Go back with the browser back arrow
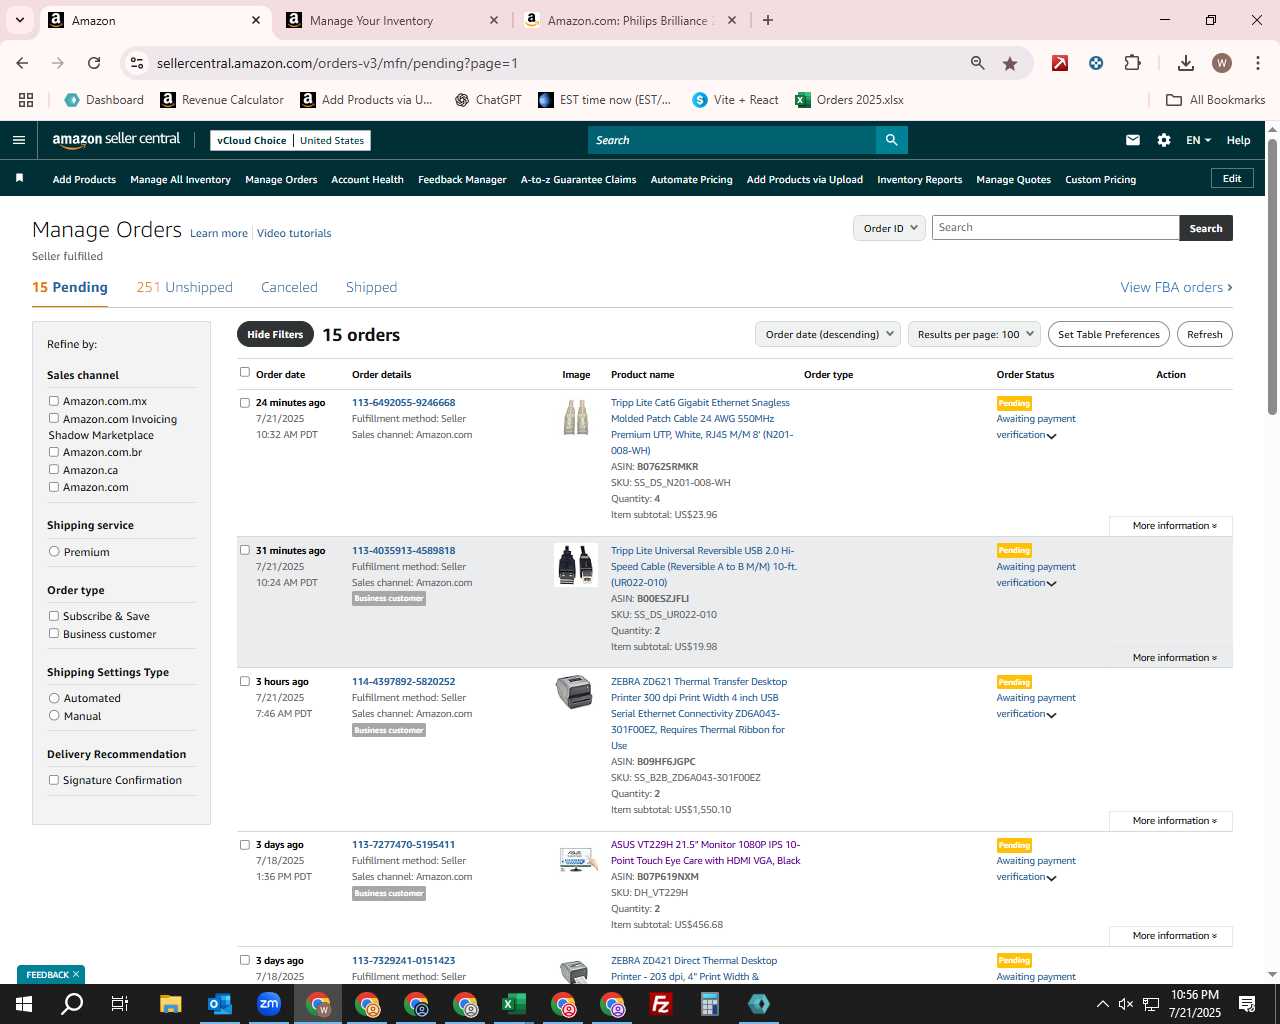Image resolution: width=1280 pixels, height=1024 pixels. click(x=22, y=63)
